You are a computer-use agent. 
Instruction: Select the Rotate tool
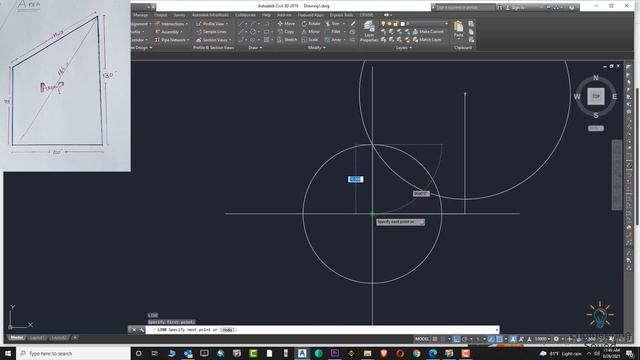(x=311, y=24)
